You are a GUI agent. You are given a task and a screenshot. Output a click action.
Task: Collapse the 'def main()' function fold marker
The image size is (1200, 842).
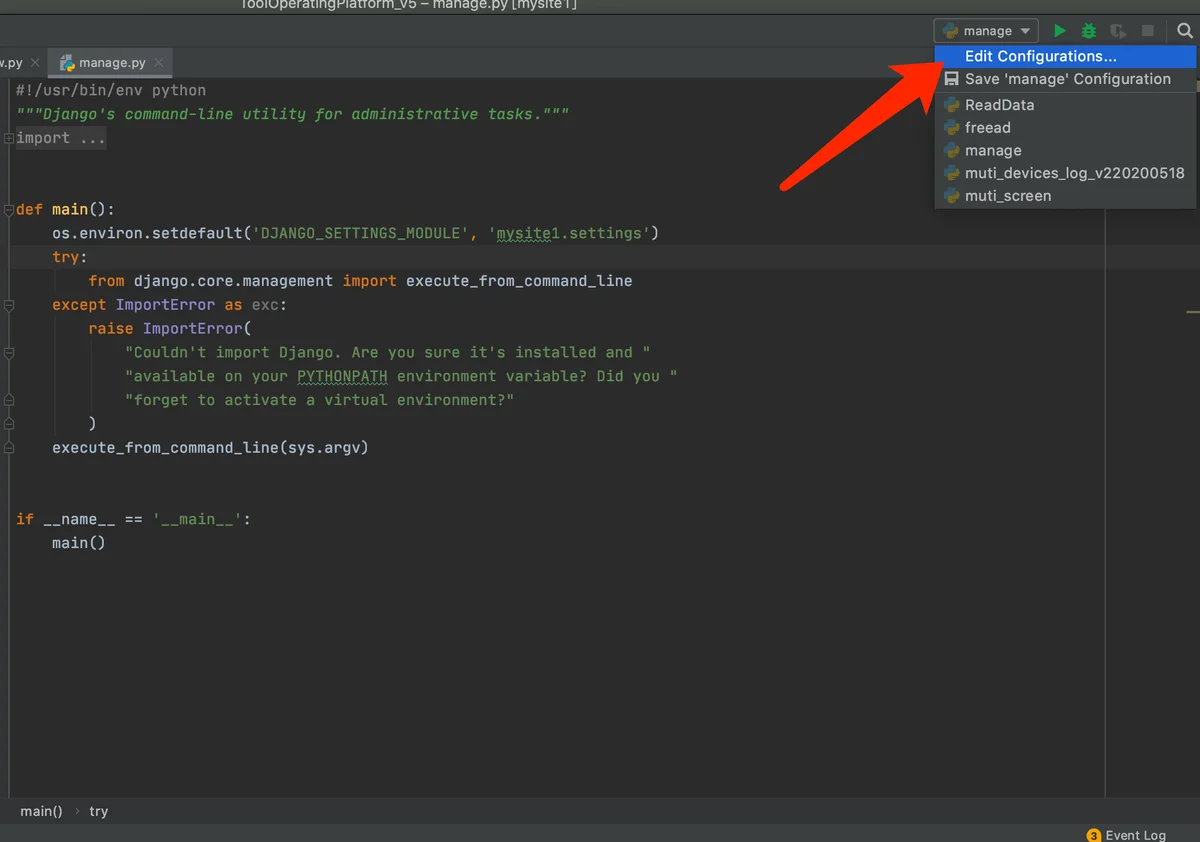pos(8,210)
